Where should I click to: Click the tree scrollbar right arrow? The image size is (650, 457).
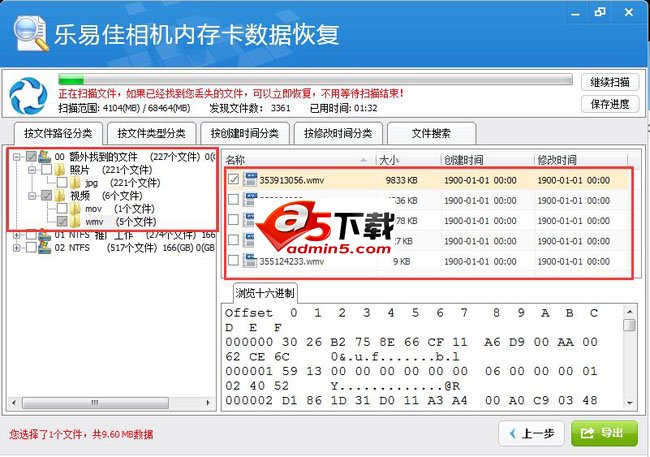coord(208,403)
